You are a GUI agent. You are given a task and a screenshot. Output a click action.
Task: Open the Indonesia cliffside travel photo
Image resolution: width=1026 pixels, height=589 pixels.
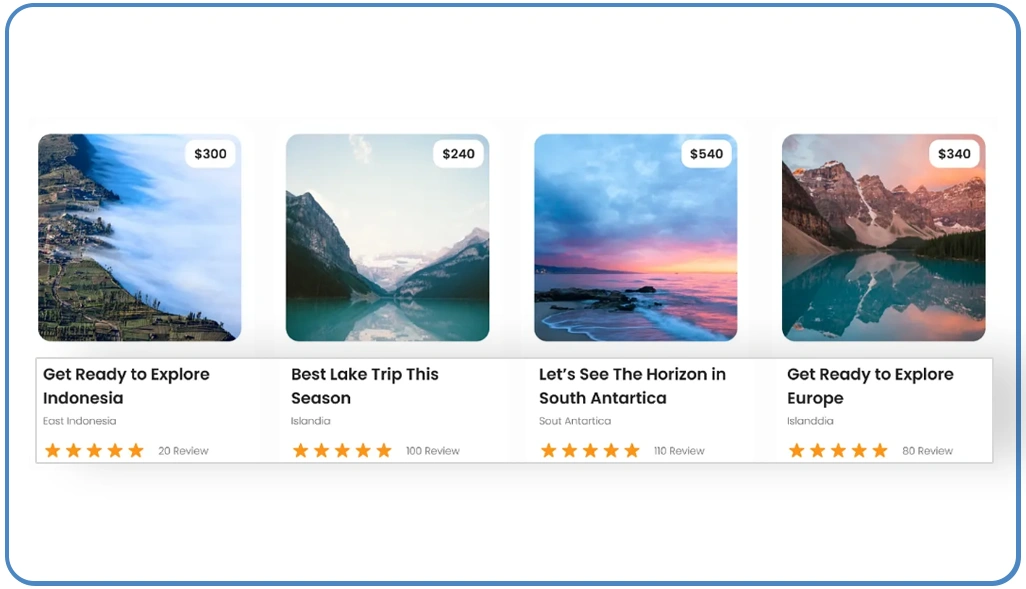coord(139,238)
